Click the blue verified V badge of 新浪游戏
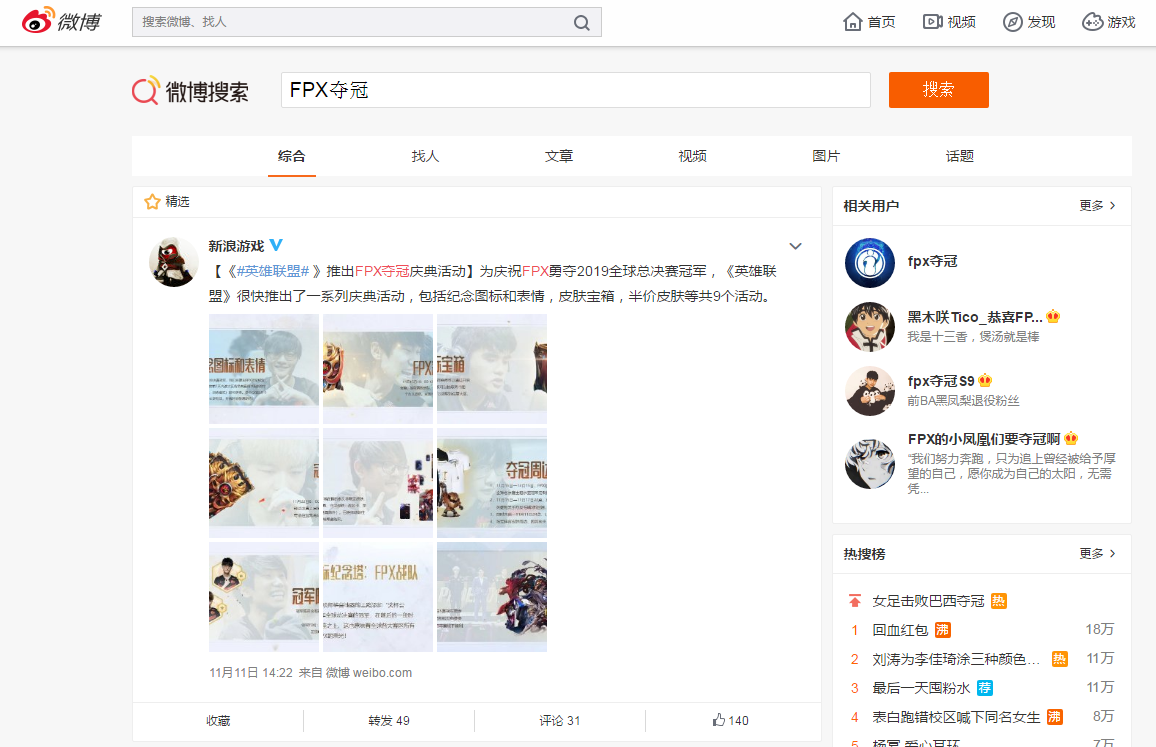This screenshot has width=1156, height=747. (x=276, y=245)
